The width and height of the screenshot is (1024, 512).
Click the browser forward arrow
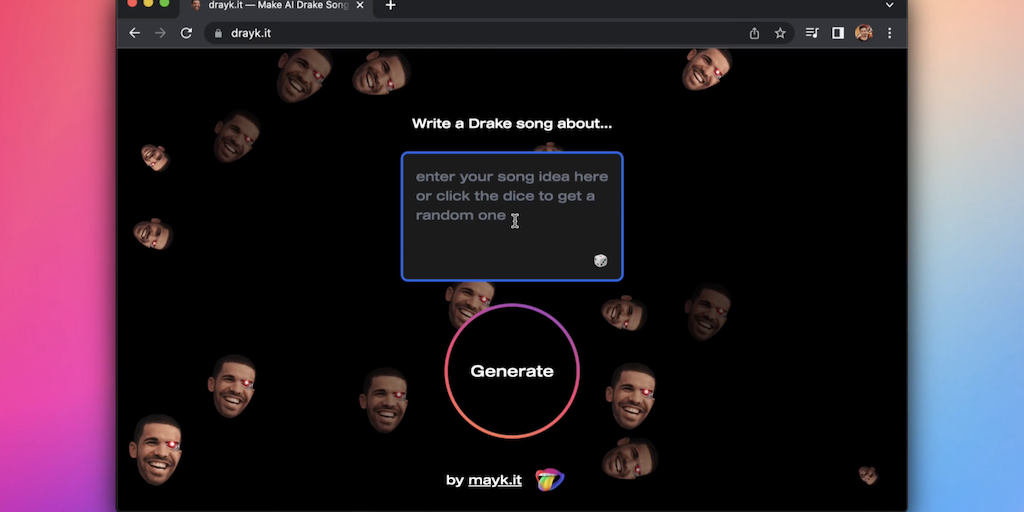point(160,33)
